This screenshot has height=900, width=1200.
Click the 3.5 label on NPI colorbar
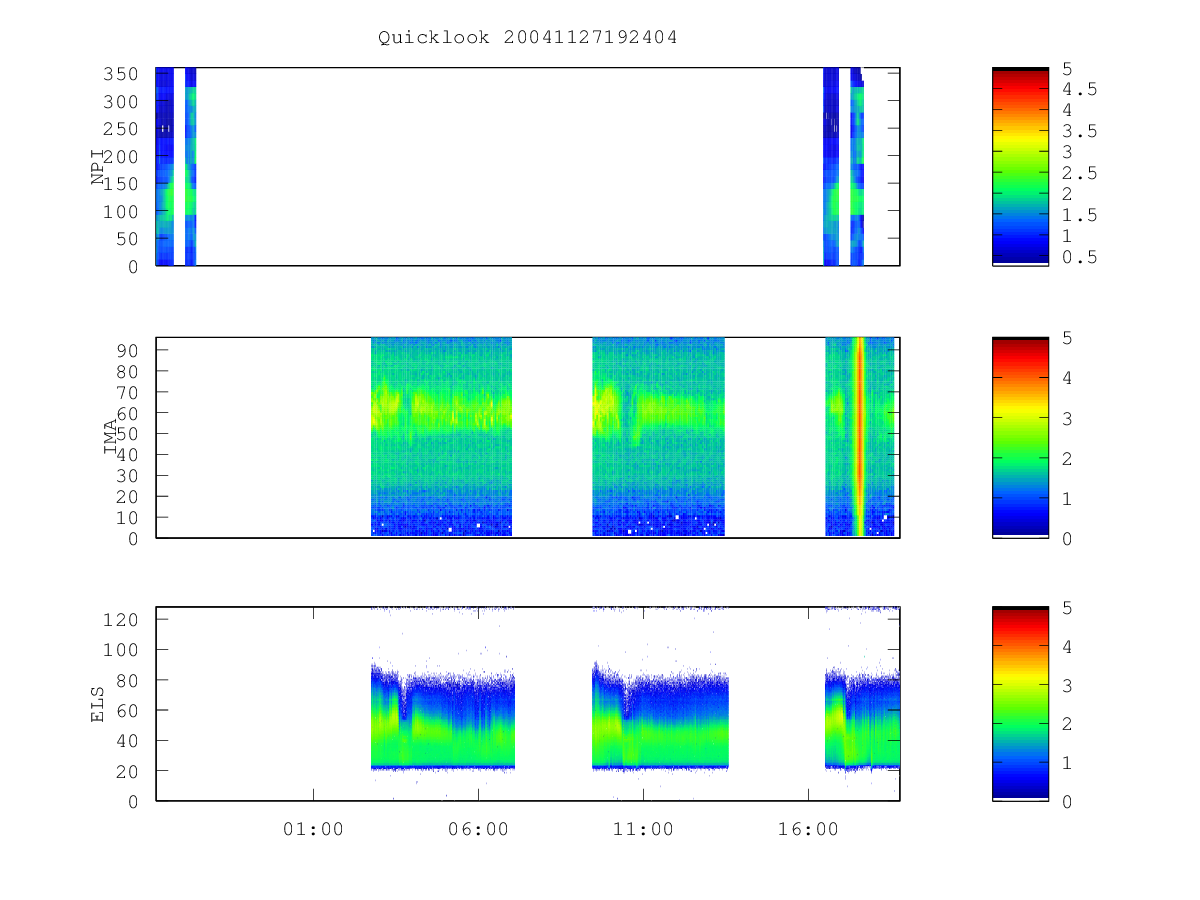(x=1080, y=131)
